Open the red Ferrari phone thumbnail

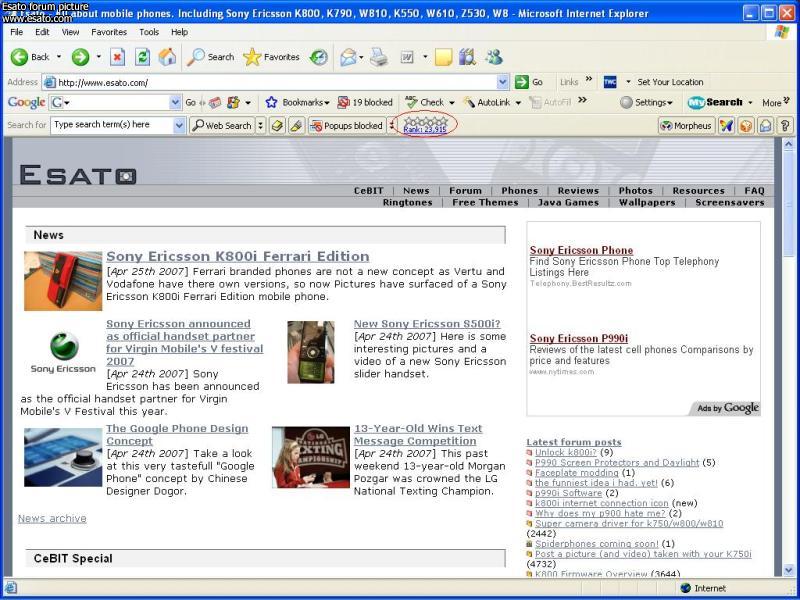pos(63,281)
